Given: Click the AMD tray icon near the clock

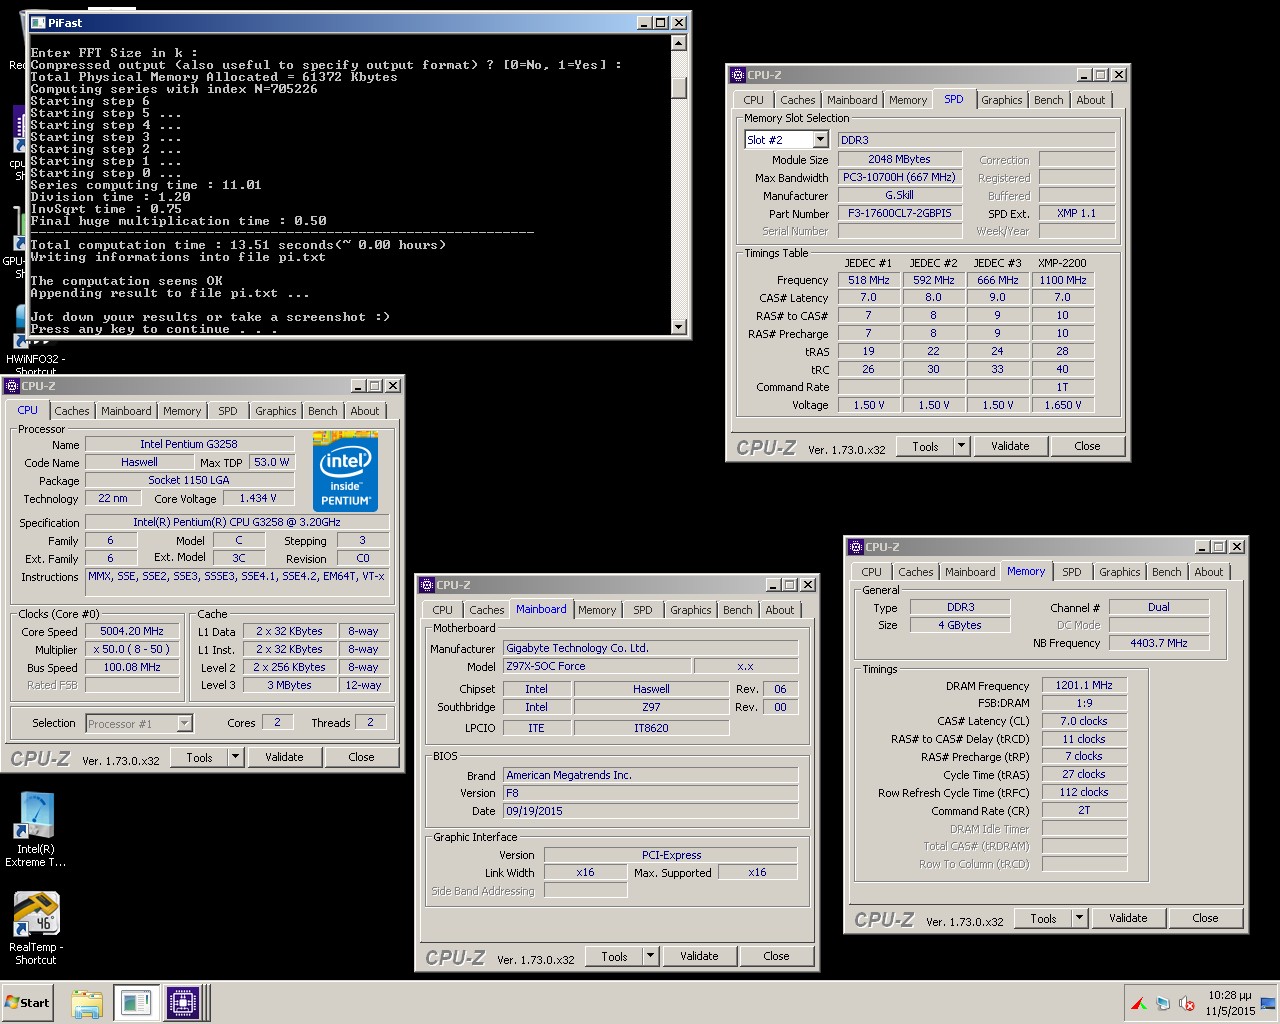Looking at the screenshot, I should (x=1139, y=1003).
